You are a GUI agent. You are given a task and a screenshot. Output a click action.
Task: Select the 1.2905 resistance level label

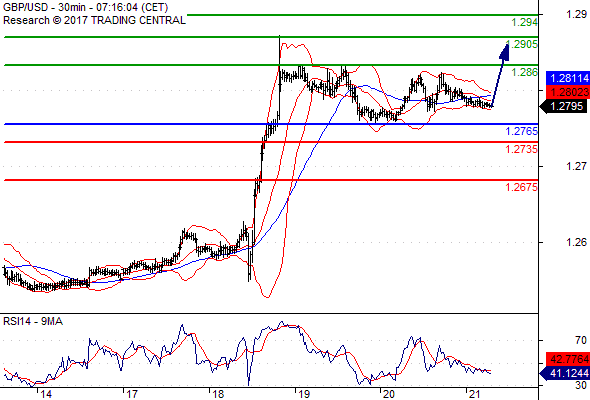[522, 44]
